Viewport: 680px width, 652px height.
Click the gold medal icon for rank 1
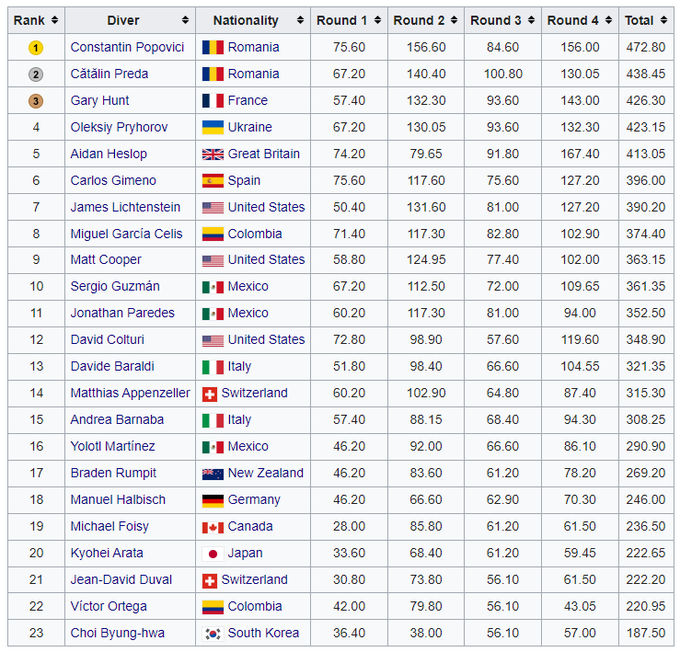(x=35, y=47)
